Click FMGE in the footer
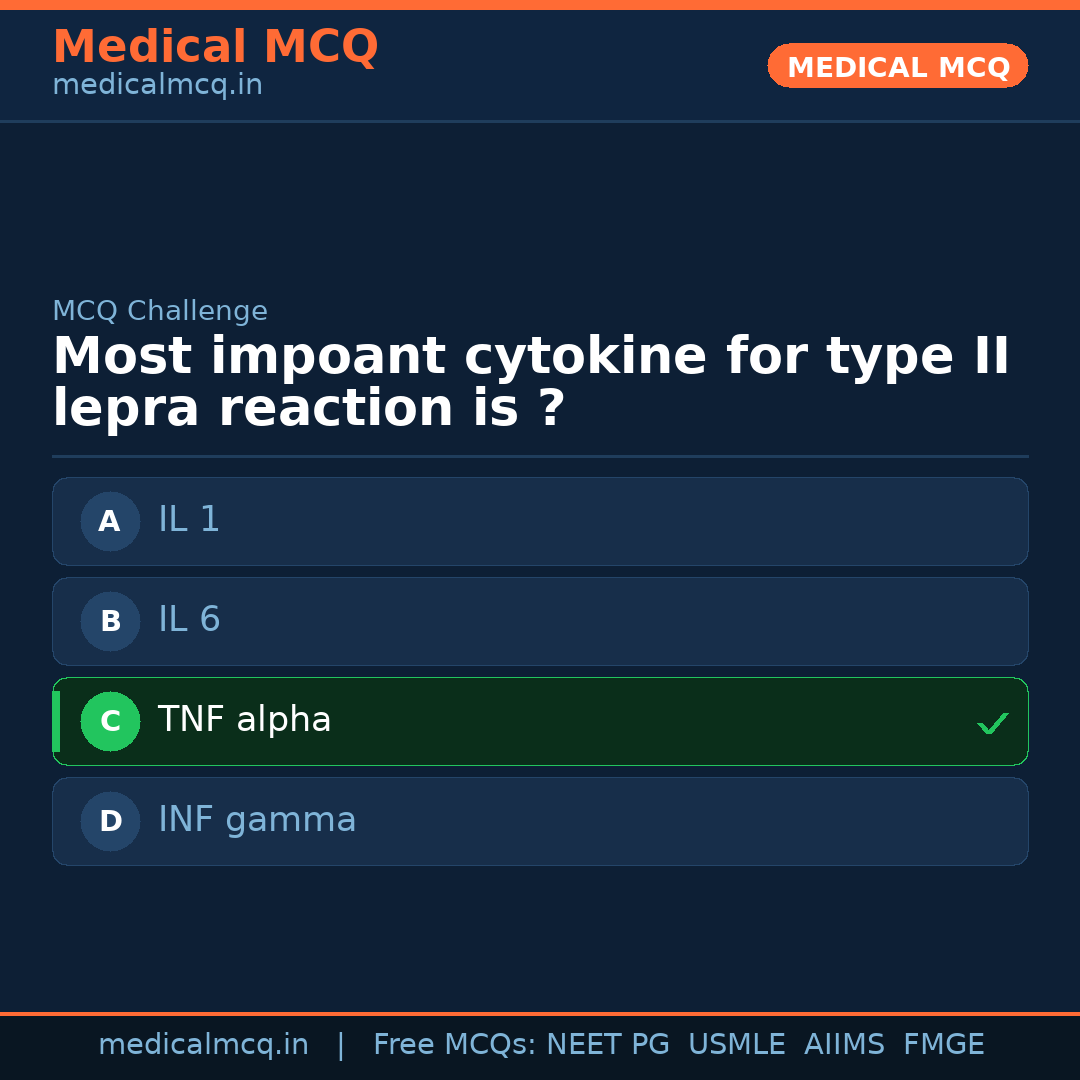Viewport: 1080px width, 1080px height. tap(943, 1045)
